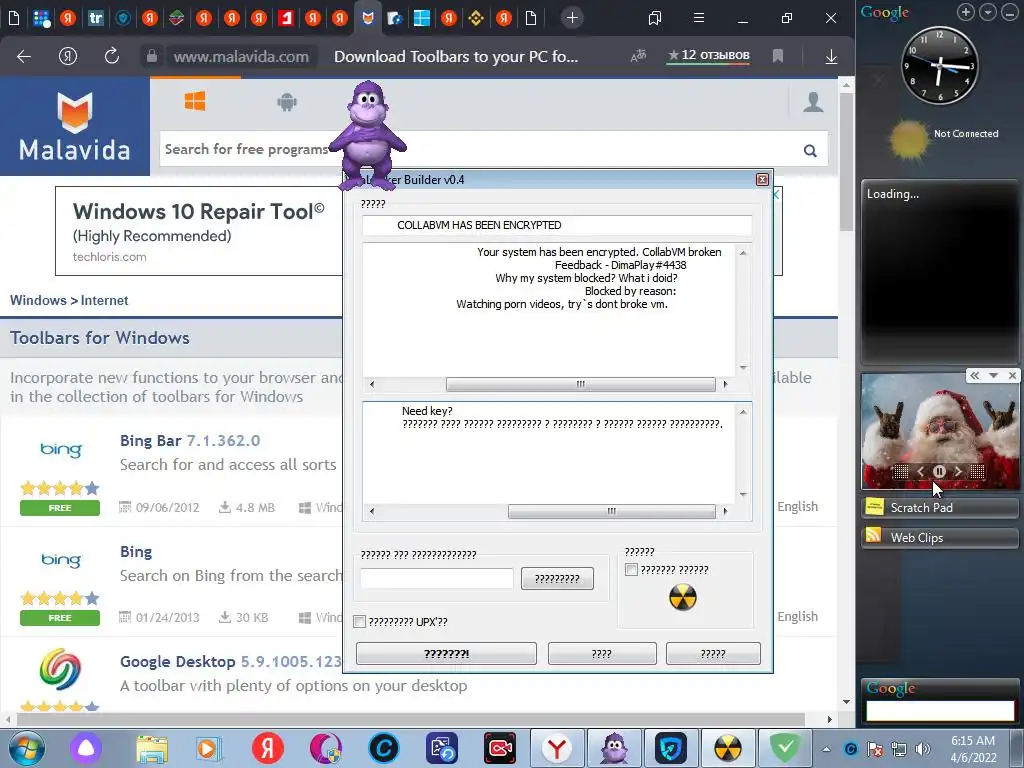Viewport: 1024px width, 768px height.
Task: Open the Bing Bar 7.1.362.0 entry
Action: click(190, 441)
